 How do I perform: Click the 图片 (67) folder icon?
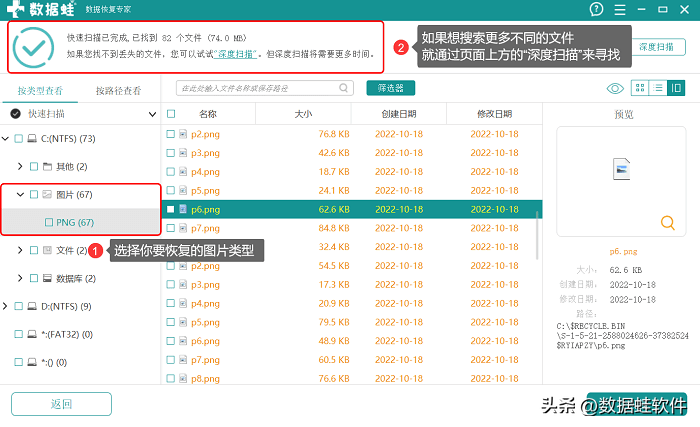point(47,194)
